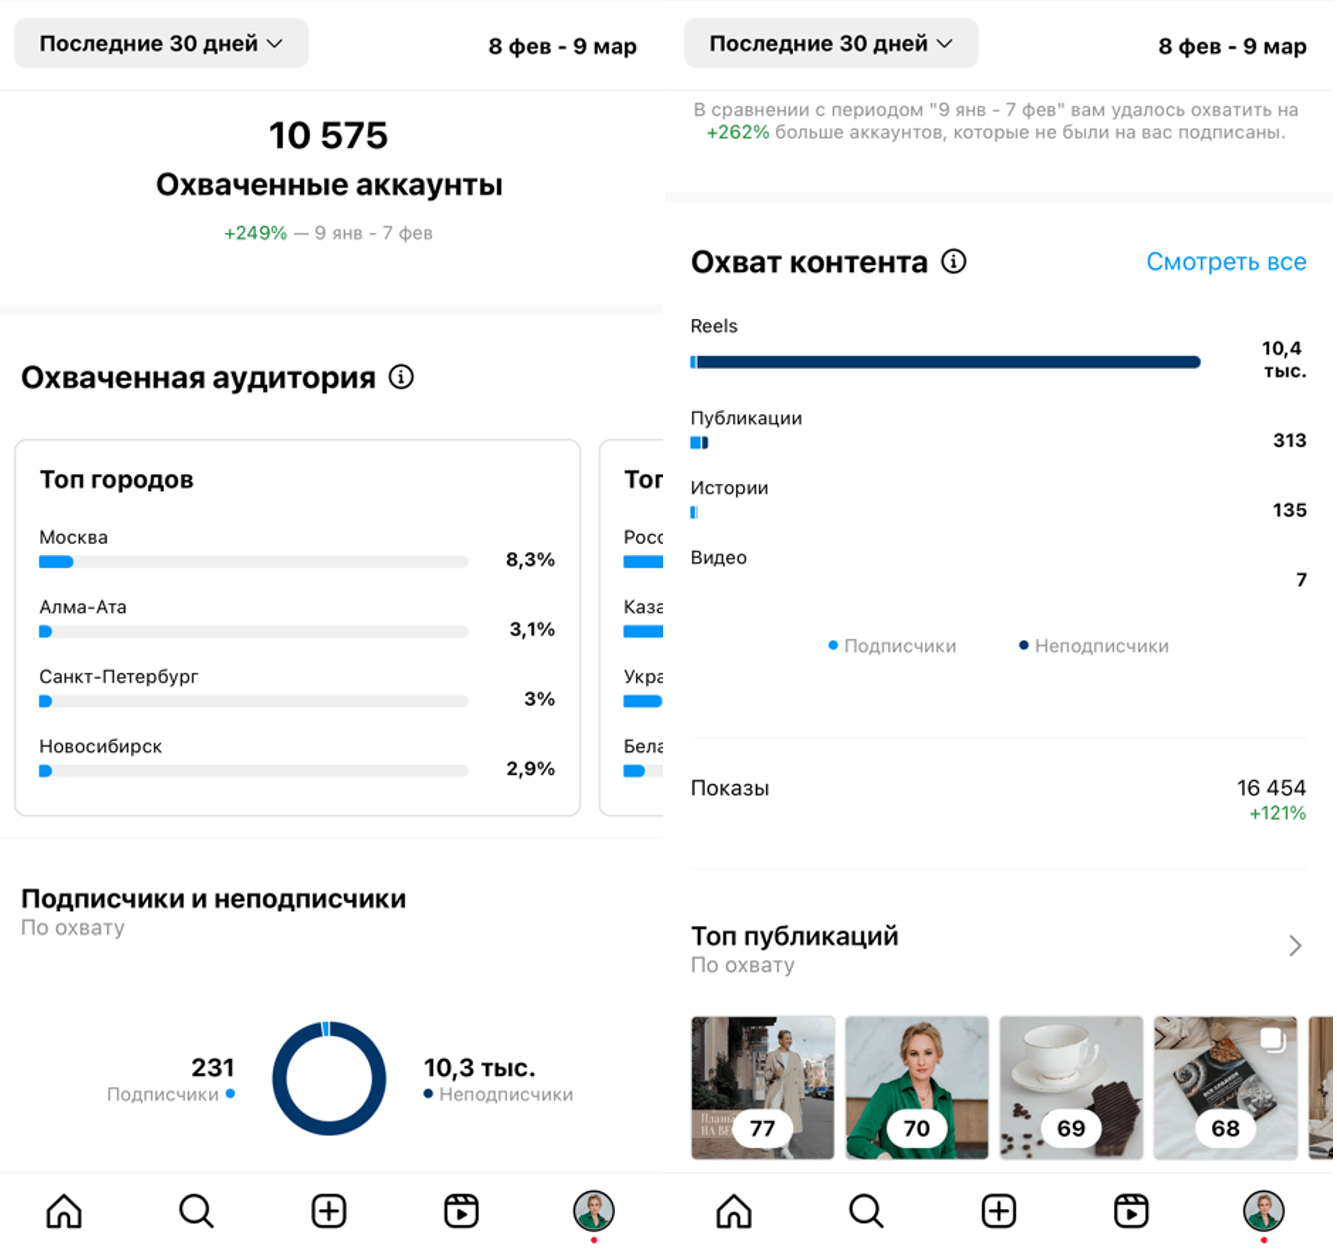Open the coffee cup thumbnail with 69
The height and width of the screenshot is (1250, 1337).
click(1071, 1088)
